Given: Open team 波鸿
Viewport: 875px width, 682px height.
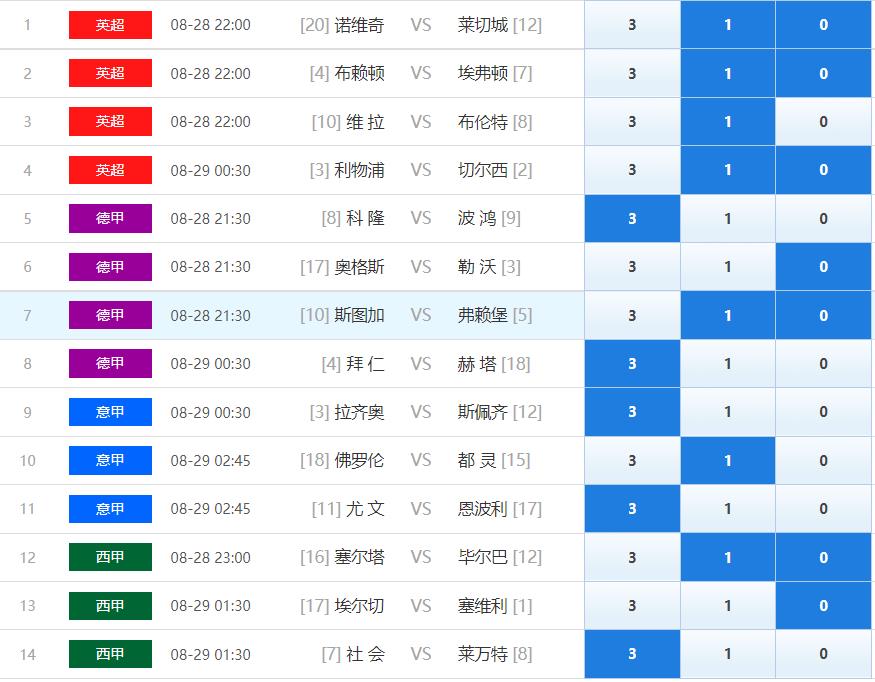Looking at the screenshot, I should point(477,218).
